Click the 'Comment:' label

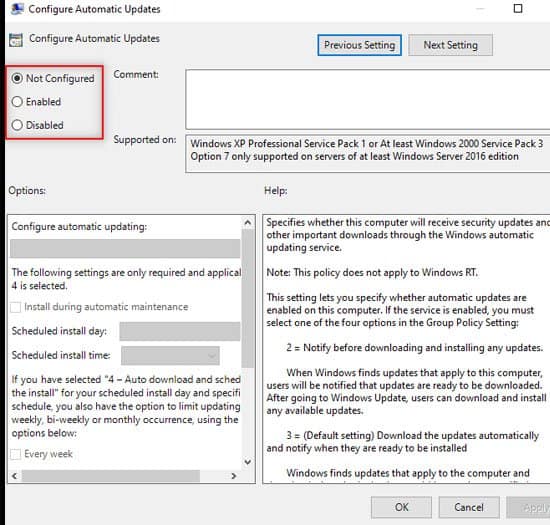pos(136,74)
